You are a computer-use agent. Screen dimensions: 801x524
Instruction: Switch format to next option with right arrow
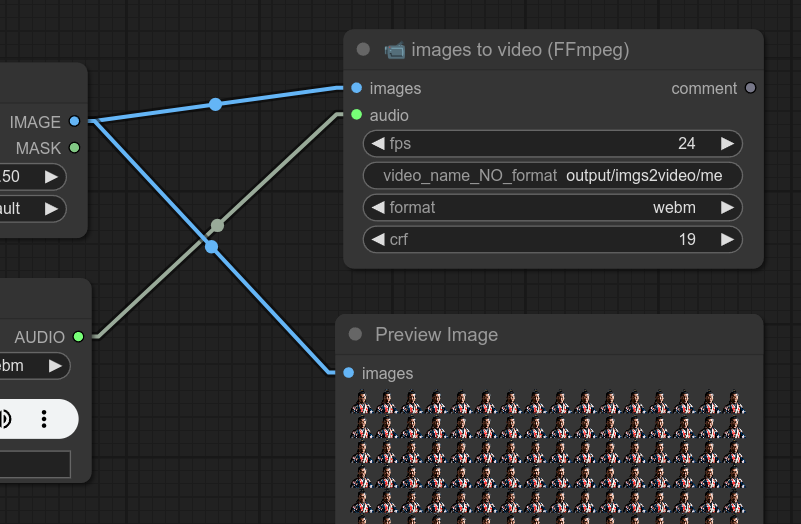pos(727,208)
